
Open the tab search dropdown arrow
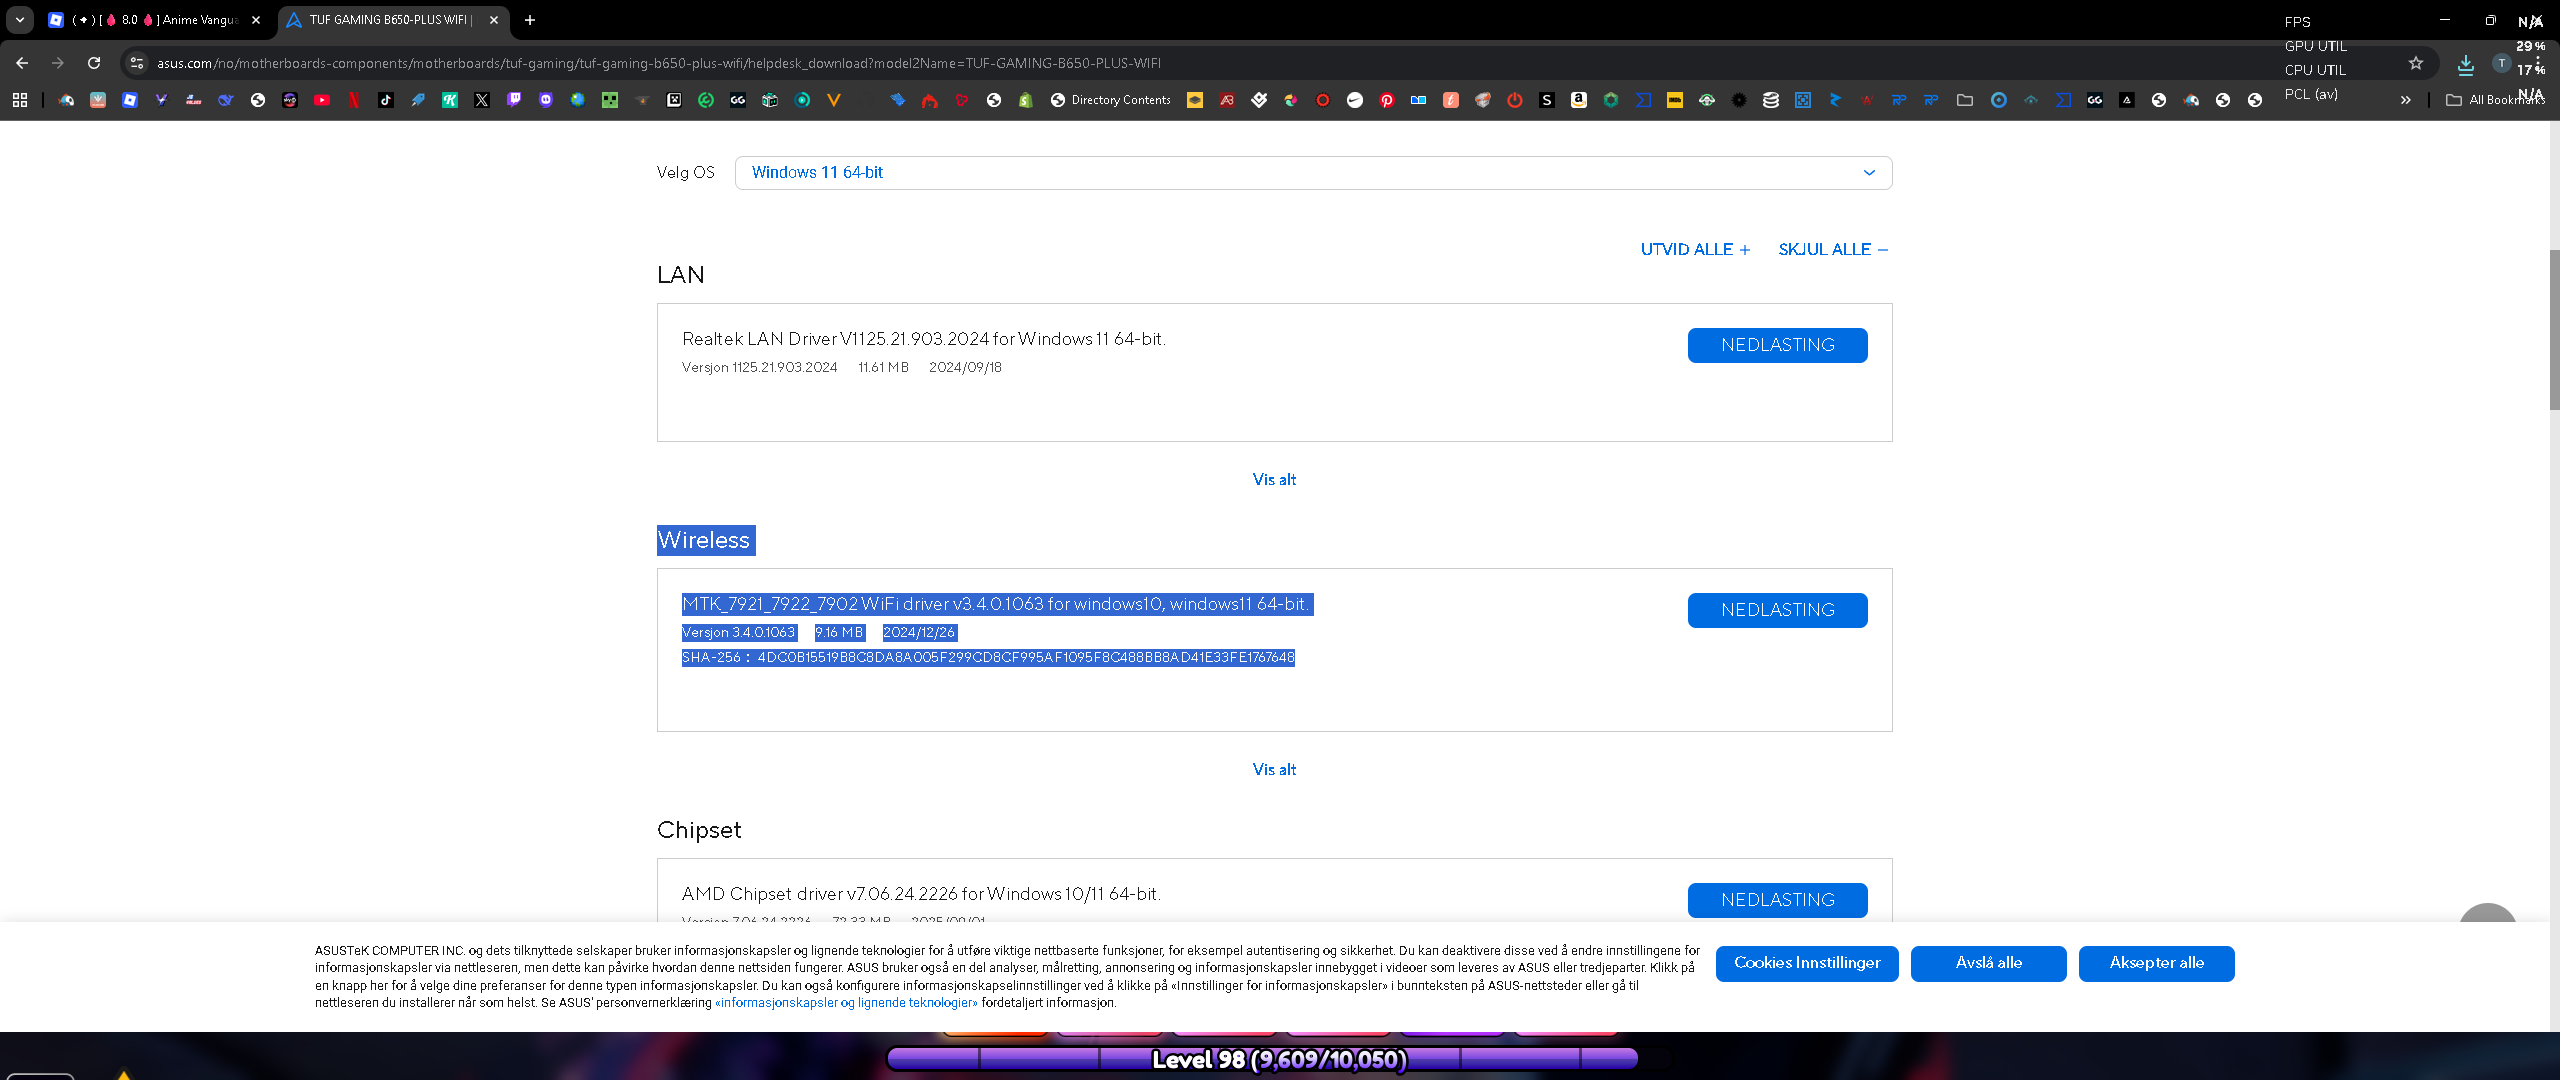pos(19,19)
